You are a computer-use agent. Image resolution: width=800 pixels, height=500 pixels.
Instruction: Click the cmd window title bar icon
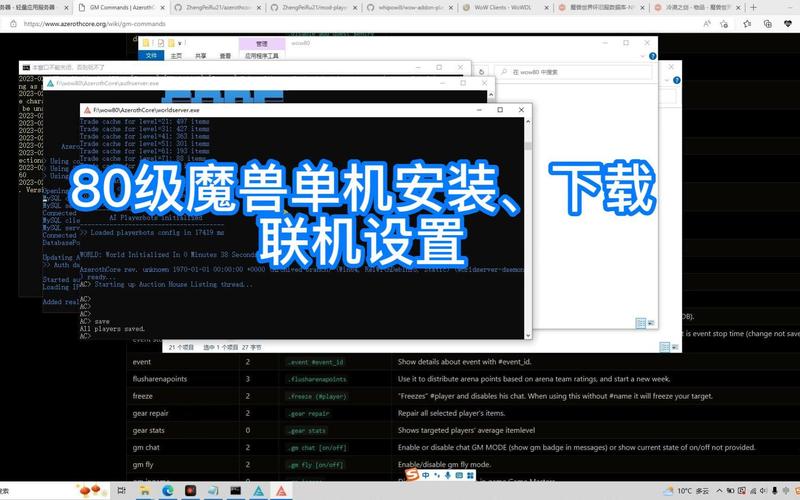pyautogui.click(x=26, y=67)
